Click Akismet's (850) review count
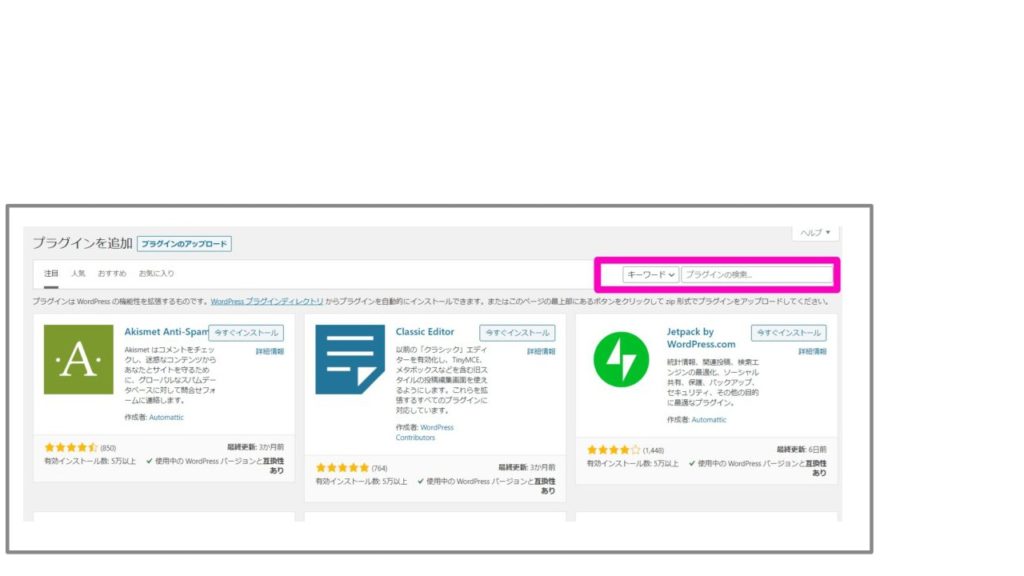 click(x=108, y=448)
